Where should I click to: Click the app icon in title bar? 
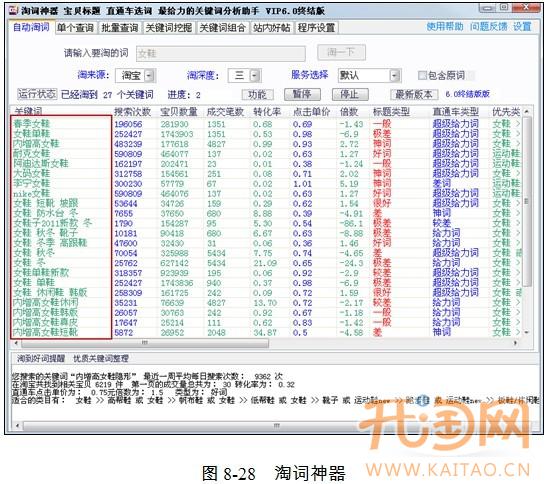(x=13, y=10)
